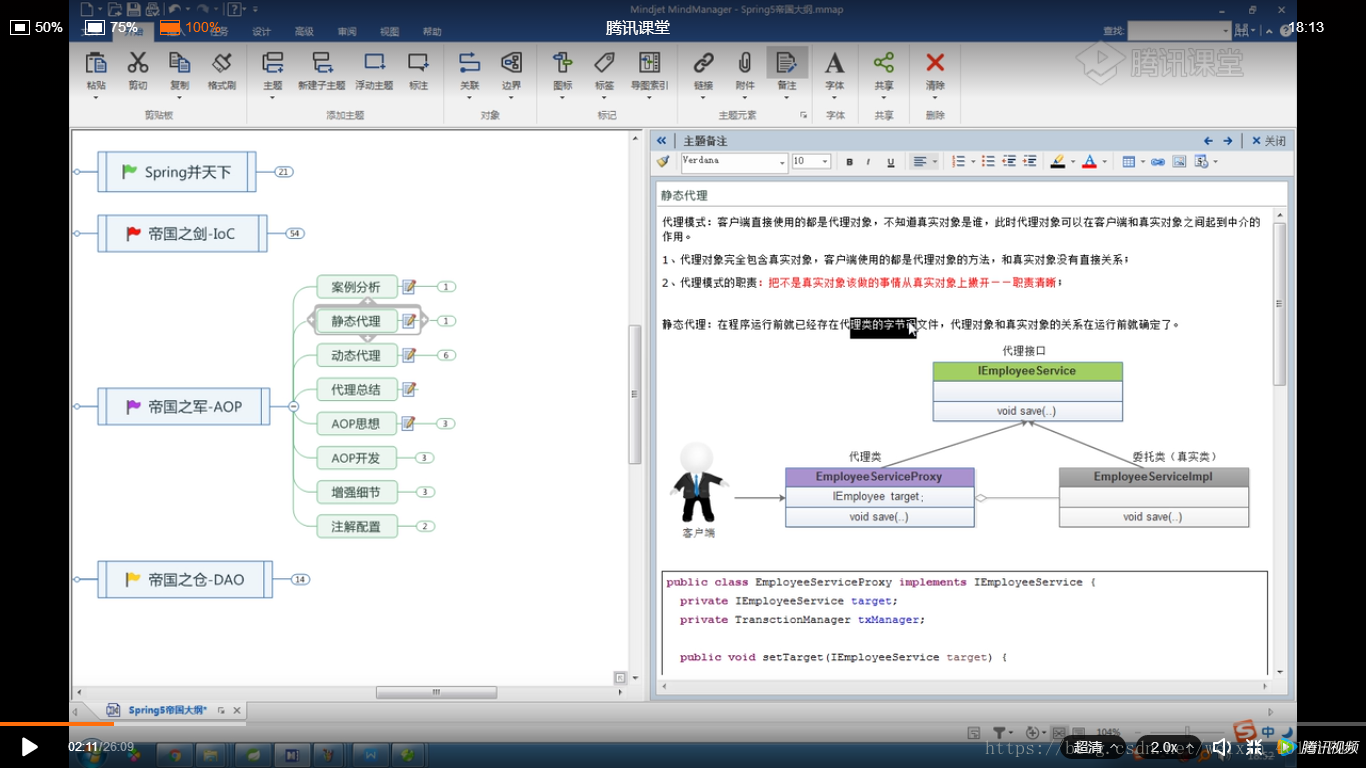Open the font color dropdown arrow
This screenshot has width=1366, height=768.
click(x=1105, y=162)
